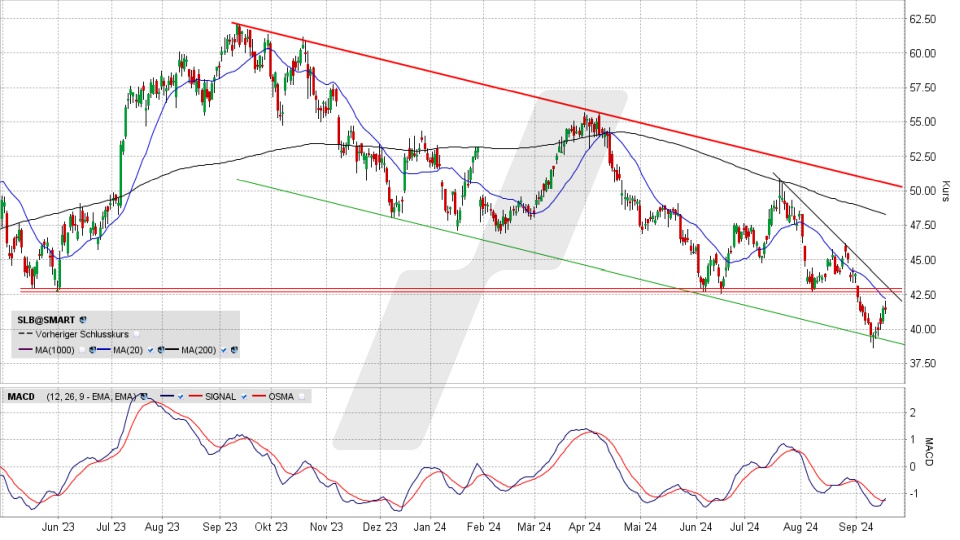Enable the MA(1000) checkbox
Screen dimensions: 960x540
coord(82,350)
